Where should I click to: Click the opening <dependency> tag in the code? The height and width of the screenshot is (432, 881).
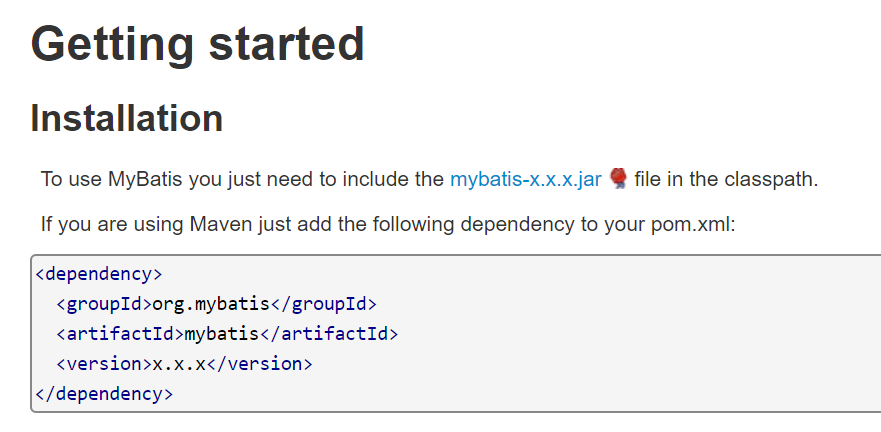click(x=98, y=273)
